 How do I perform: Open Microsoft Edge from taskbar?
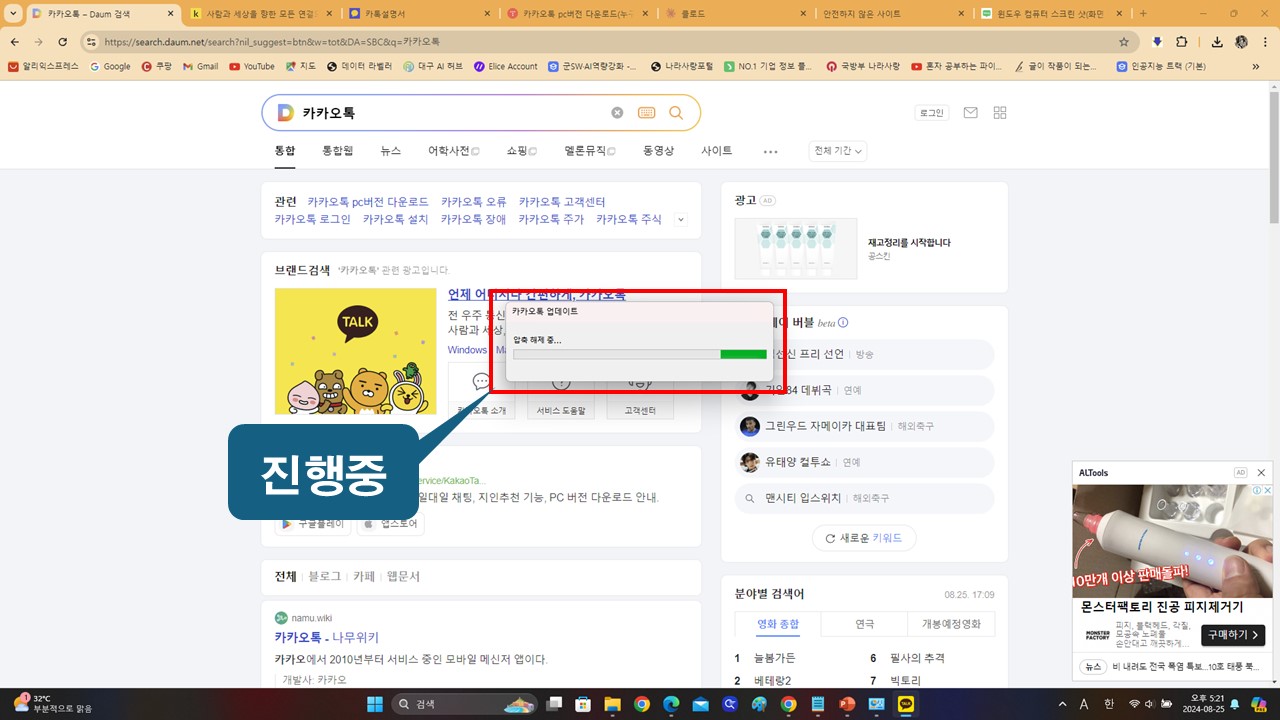click(671, 704)
